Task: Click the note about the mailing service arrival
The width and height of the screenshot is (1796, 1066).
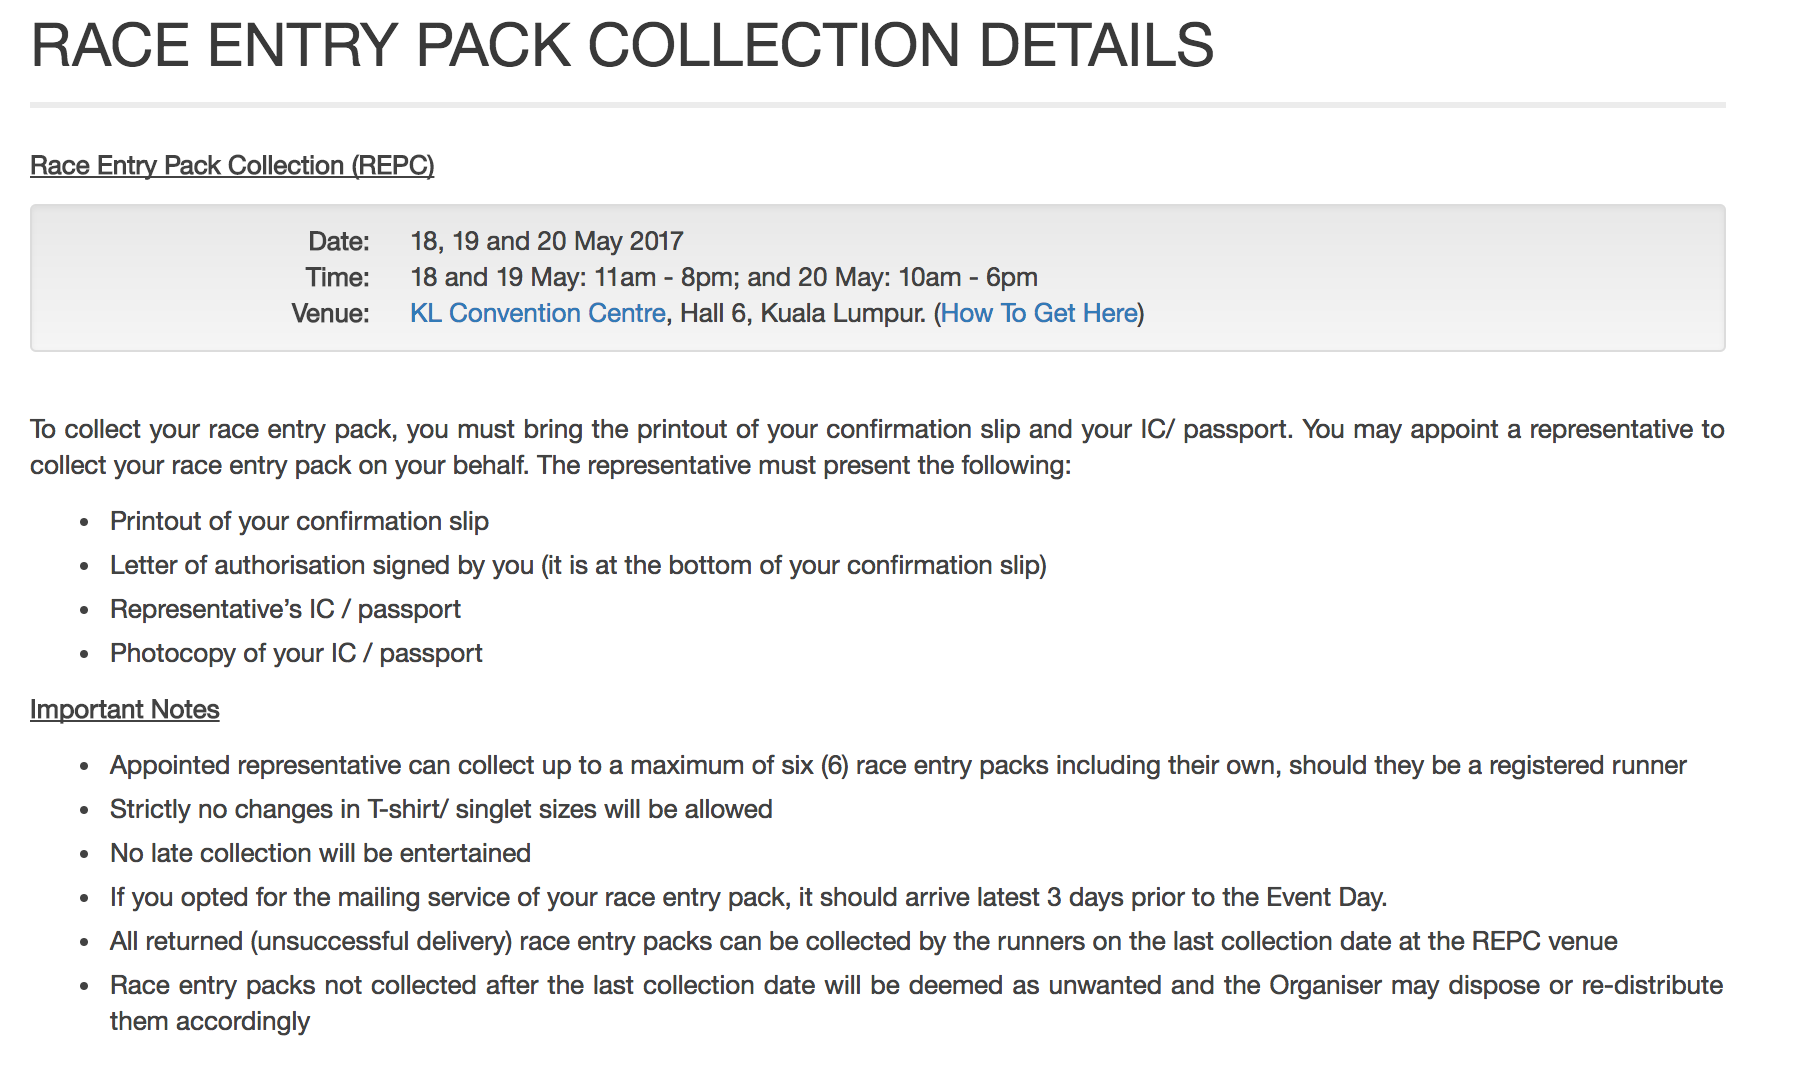Action: click(747, 897)
